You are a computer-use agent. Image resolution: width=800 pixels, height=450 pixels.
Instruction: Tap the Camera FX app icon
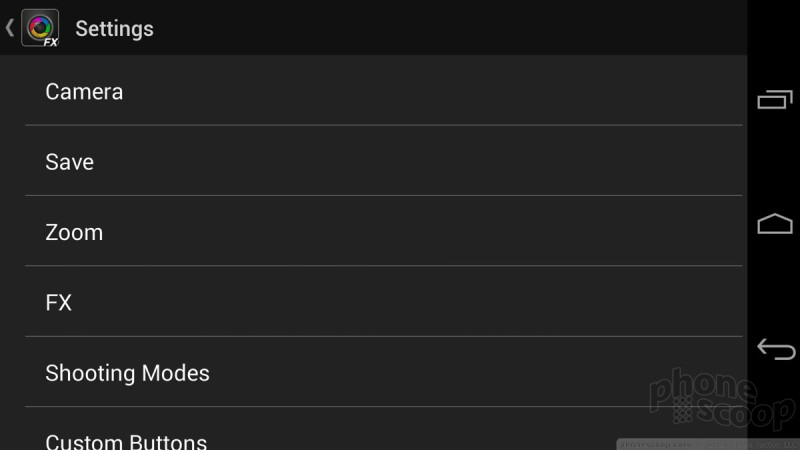click(x=40, y=28)
